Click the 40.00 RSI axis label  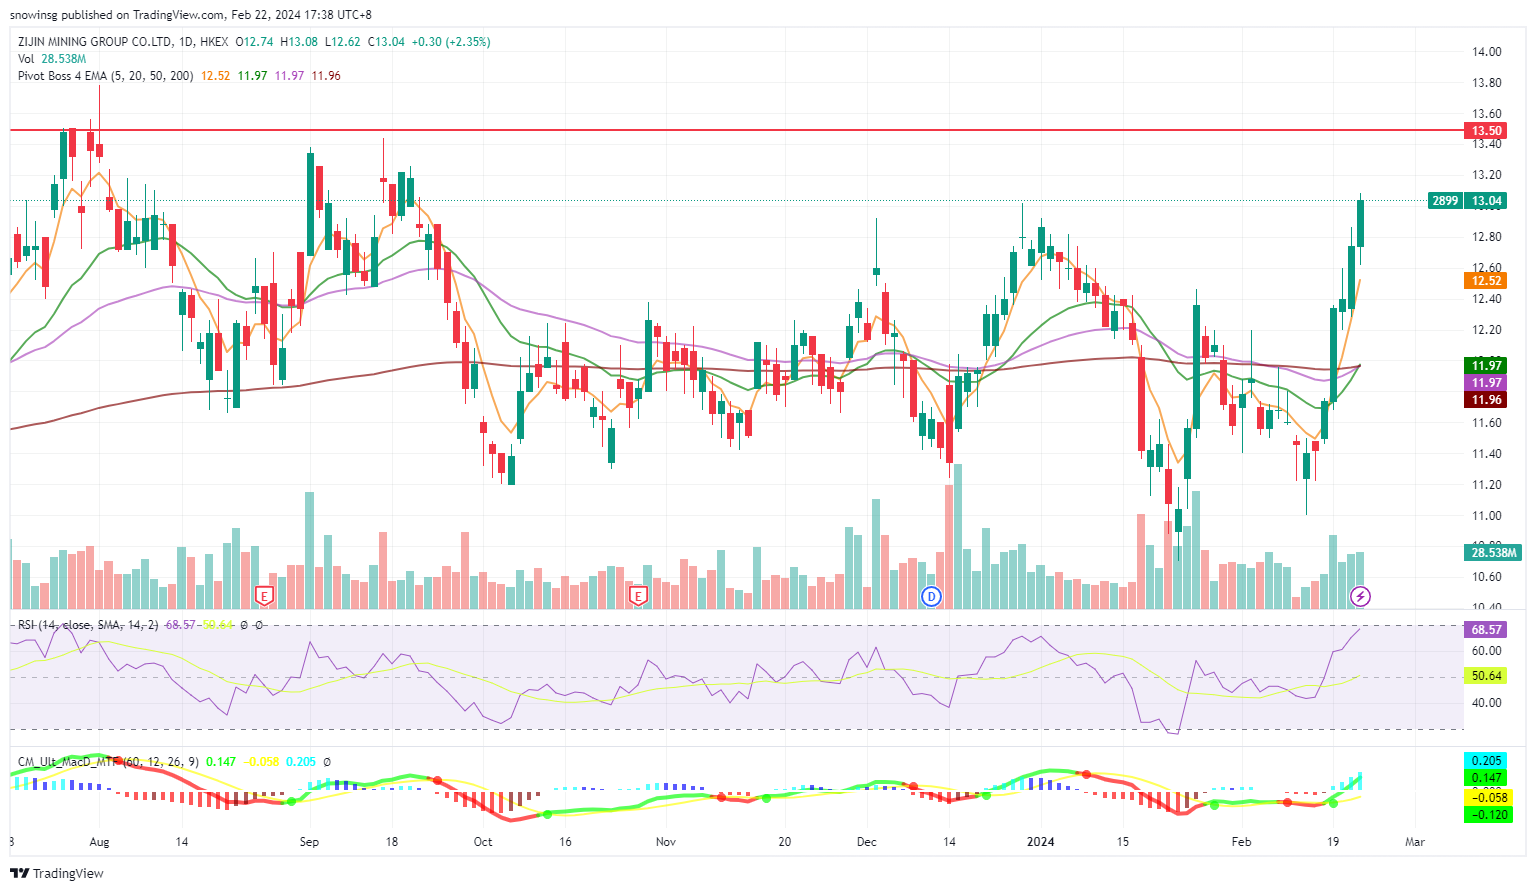pos(1487,703)
